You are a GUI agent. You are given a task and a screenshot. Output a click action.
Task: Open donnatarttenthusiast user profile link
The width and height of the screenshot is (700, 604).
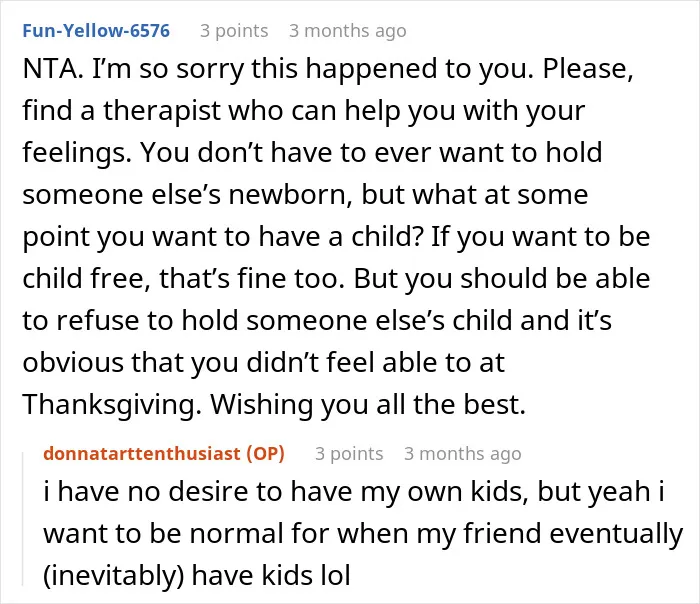[142, 454]
